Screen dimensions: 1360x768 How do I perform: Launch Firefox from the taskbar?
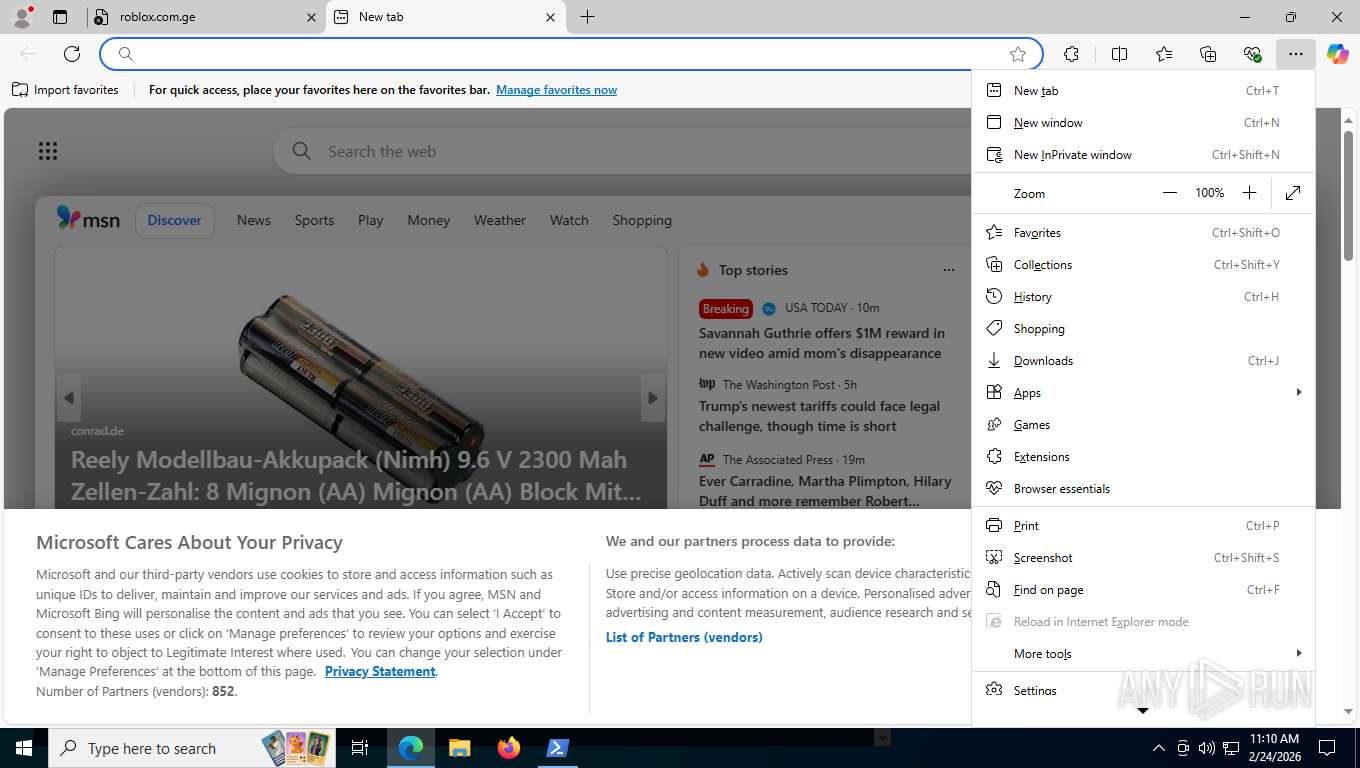click(x=509, y=748)
